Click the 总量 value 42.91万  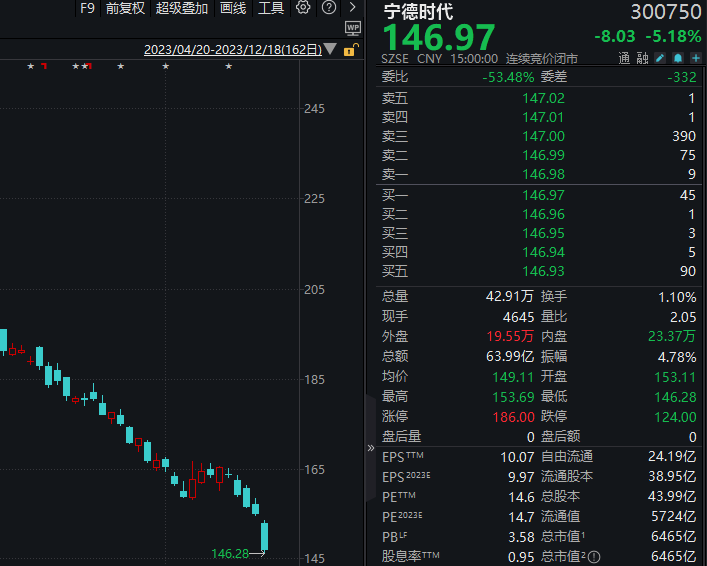click(x=510, y=296)
